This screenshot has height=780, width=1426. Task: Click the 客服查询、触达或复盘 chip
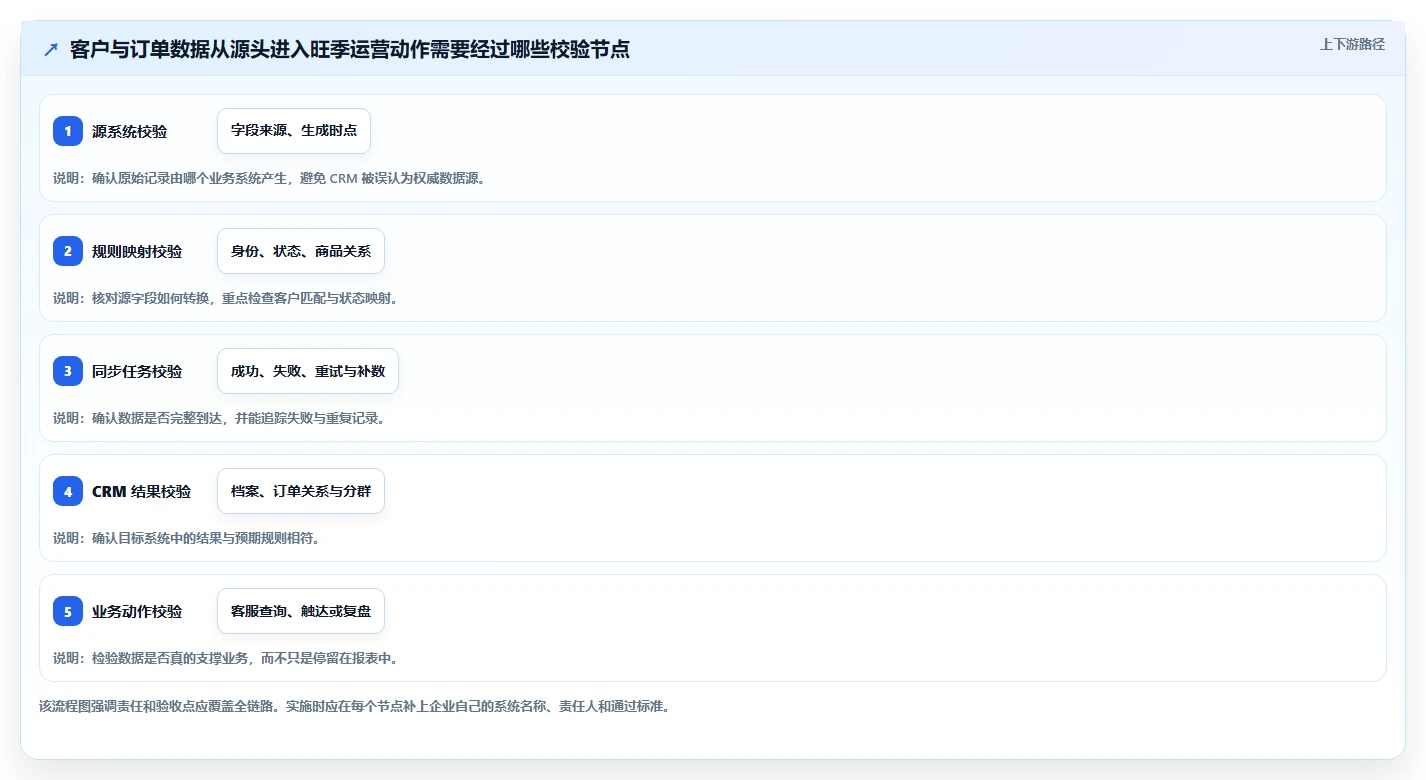(x=301, y=611)
